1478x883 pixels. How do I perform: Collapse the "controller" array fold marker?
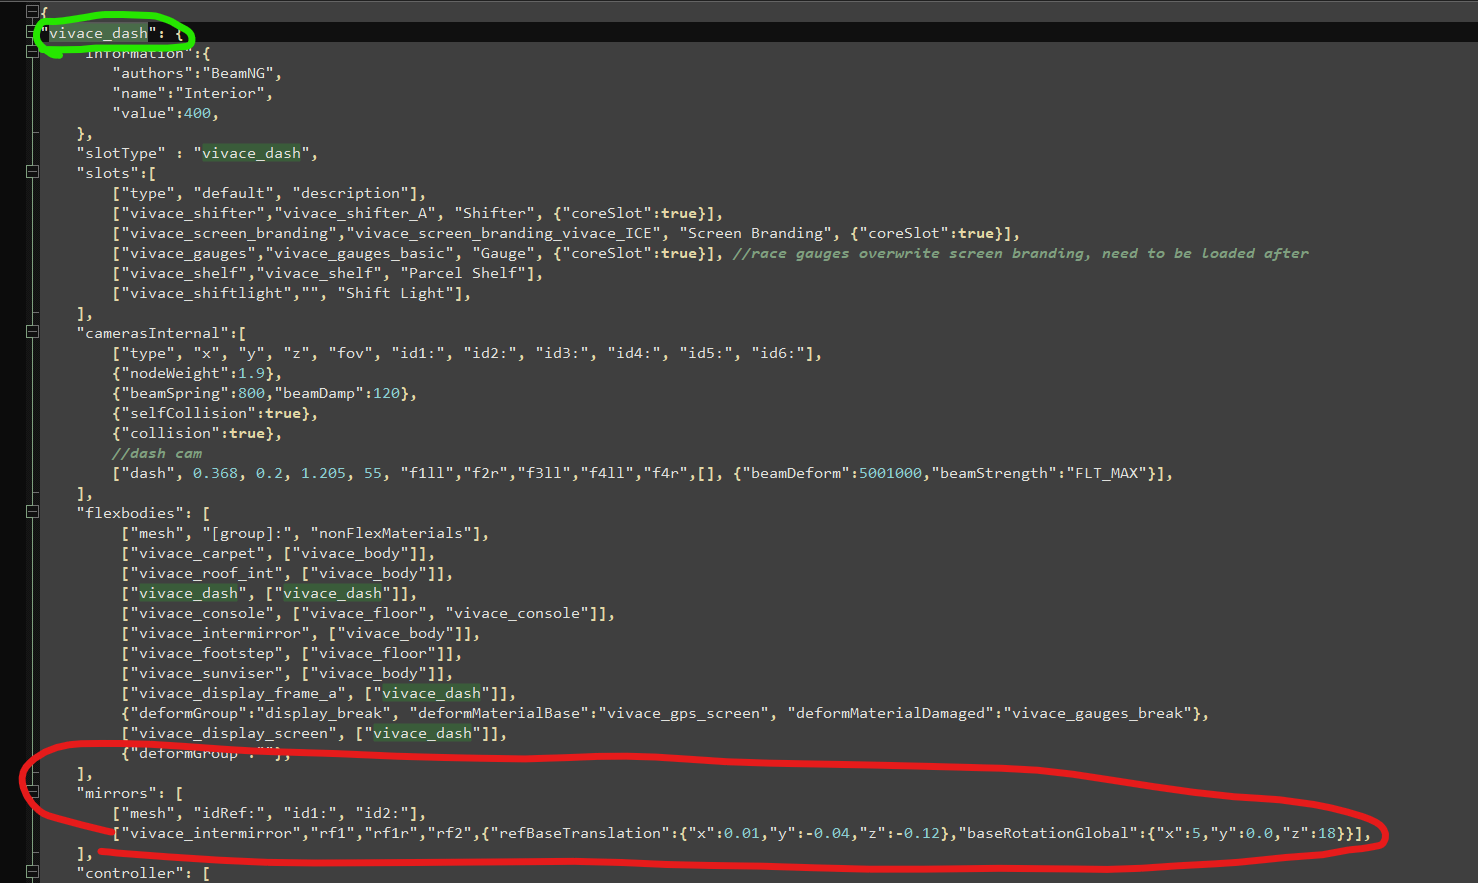31,872
